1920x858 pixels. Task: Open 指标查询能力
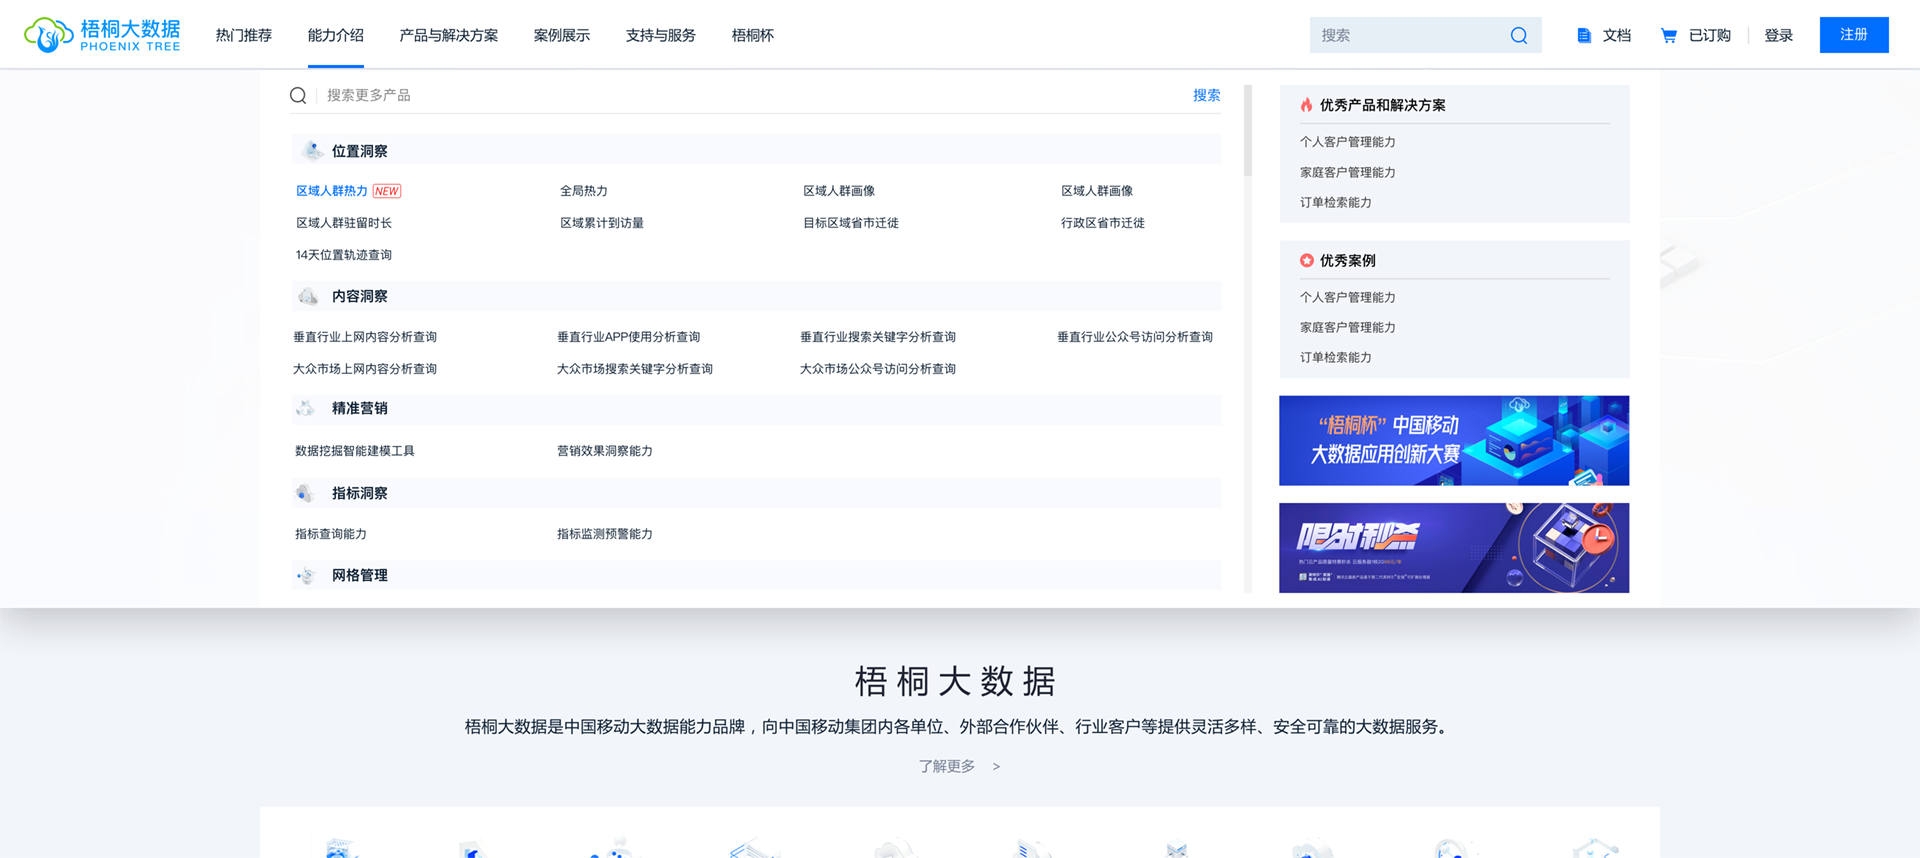(331, 534)
